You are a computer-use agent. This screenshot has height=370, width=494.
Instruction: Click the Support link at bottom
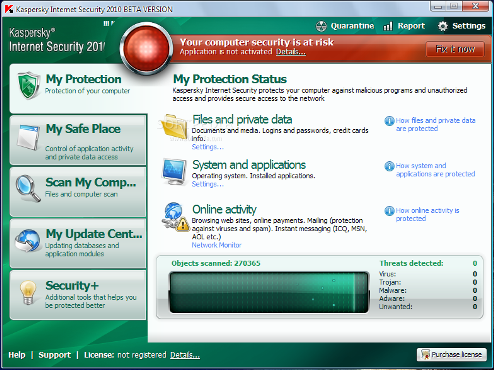[x=55, y=355]
